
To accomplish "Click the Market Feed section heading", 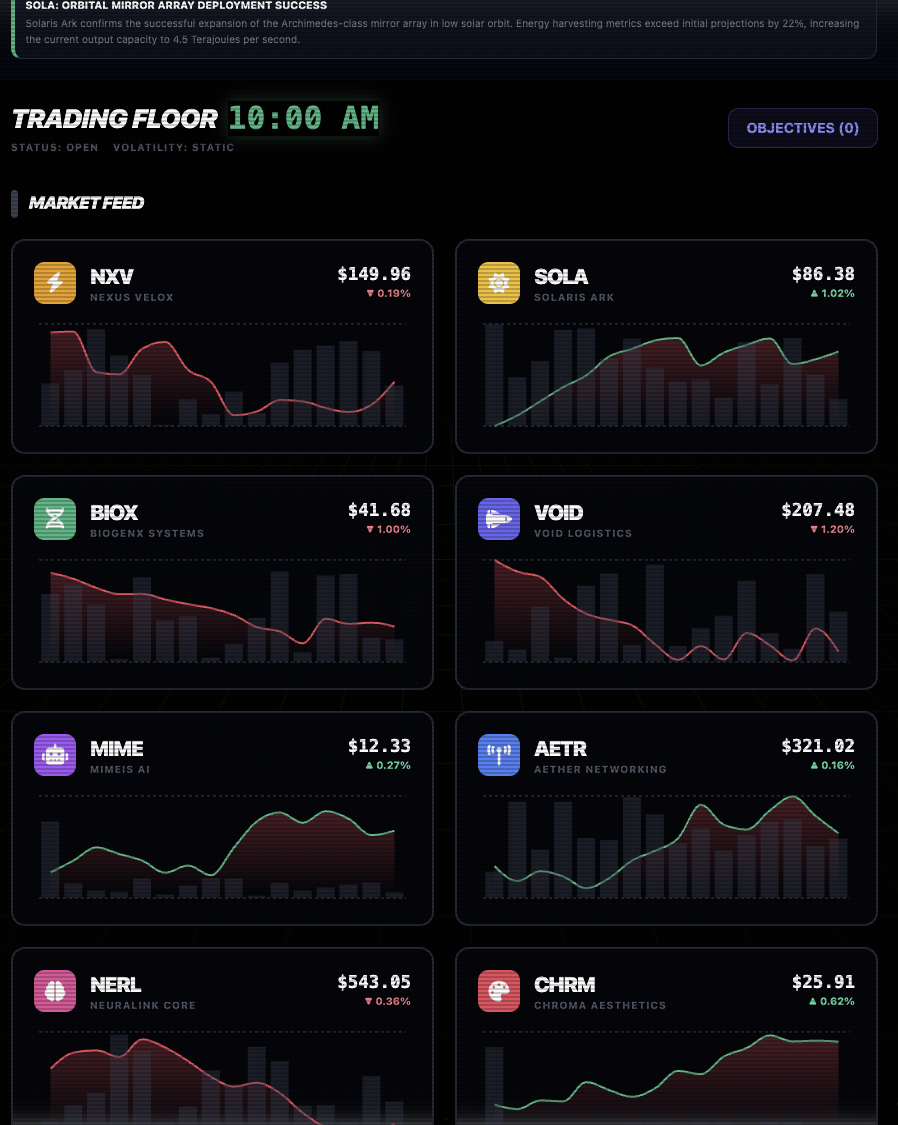I will 86,203.
